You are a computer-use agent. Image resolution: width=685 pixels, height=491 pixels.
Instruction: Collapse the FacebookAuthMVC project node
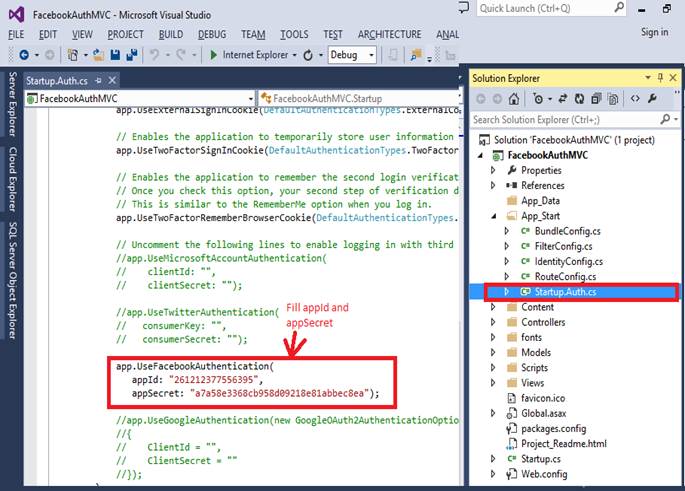pos(481,156)
